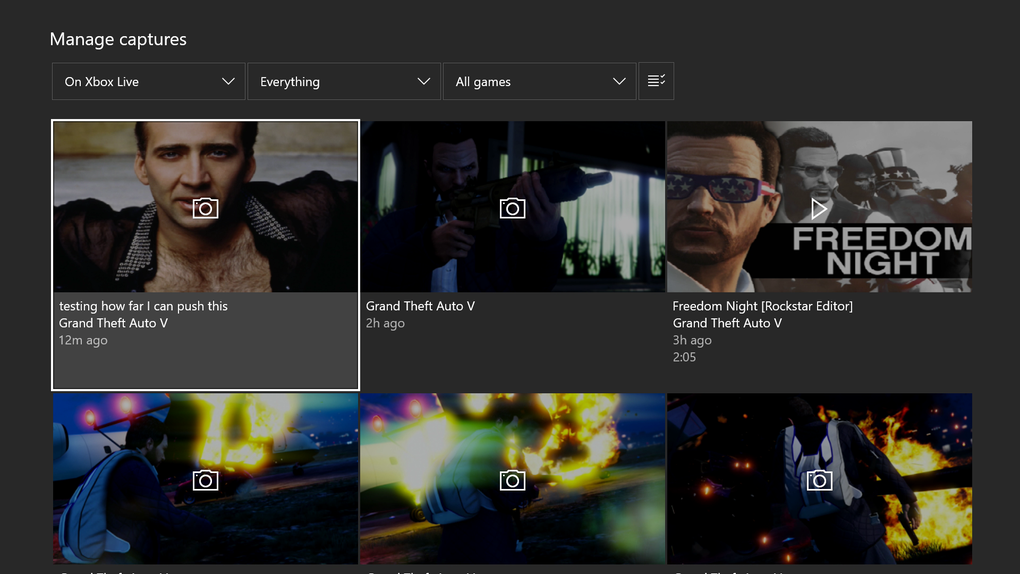Open the 'All games' filter dropdown
Screen dimensions: 1020x574
539,81
